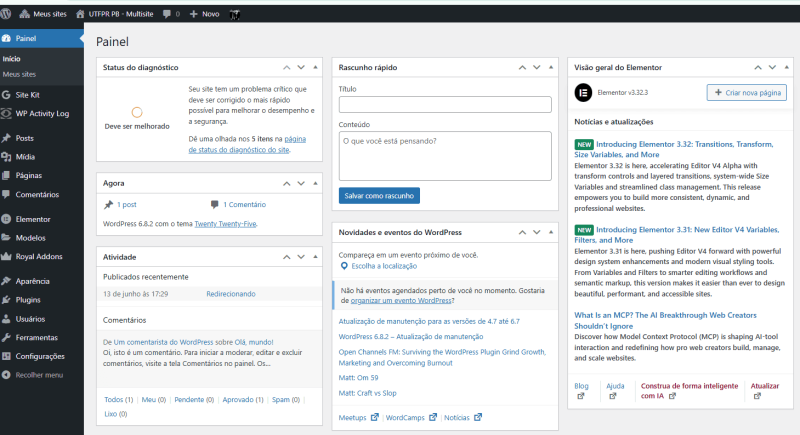Click the Salvar como rascunho button
This screenshot has width=800, height=435.
point(379,195)
